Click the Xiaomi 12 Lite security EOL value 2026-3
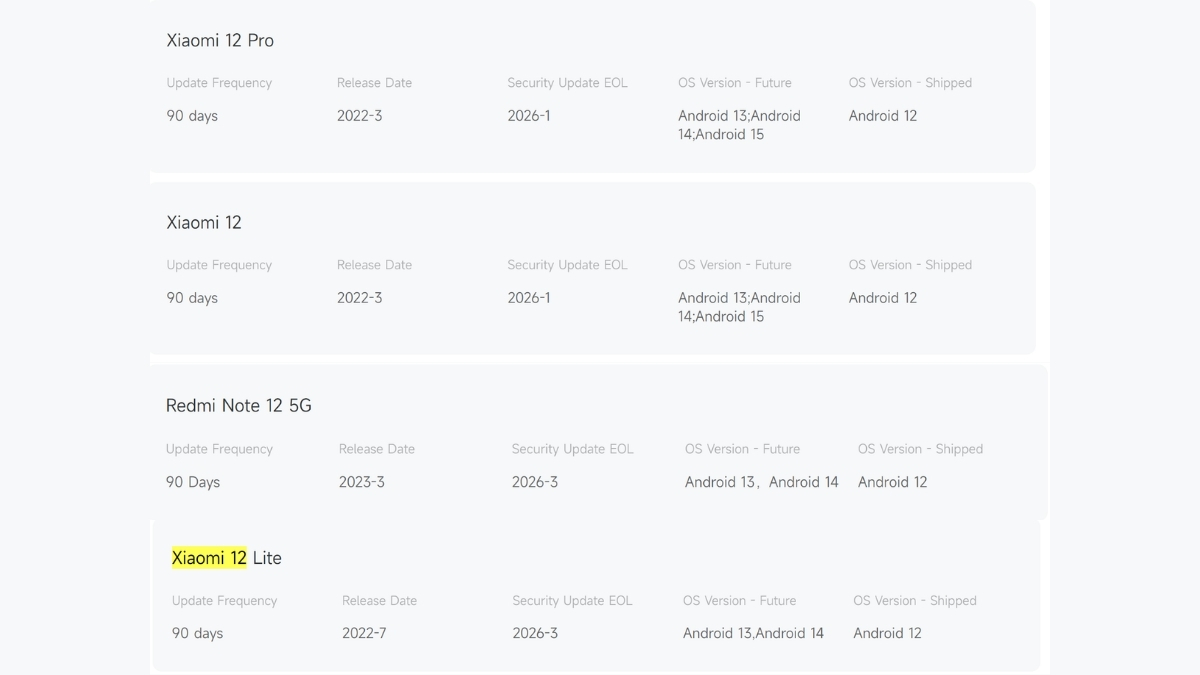 click(535, 633)
